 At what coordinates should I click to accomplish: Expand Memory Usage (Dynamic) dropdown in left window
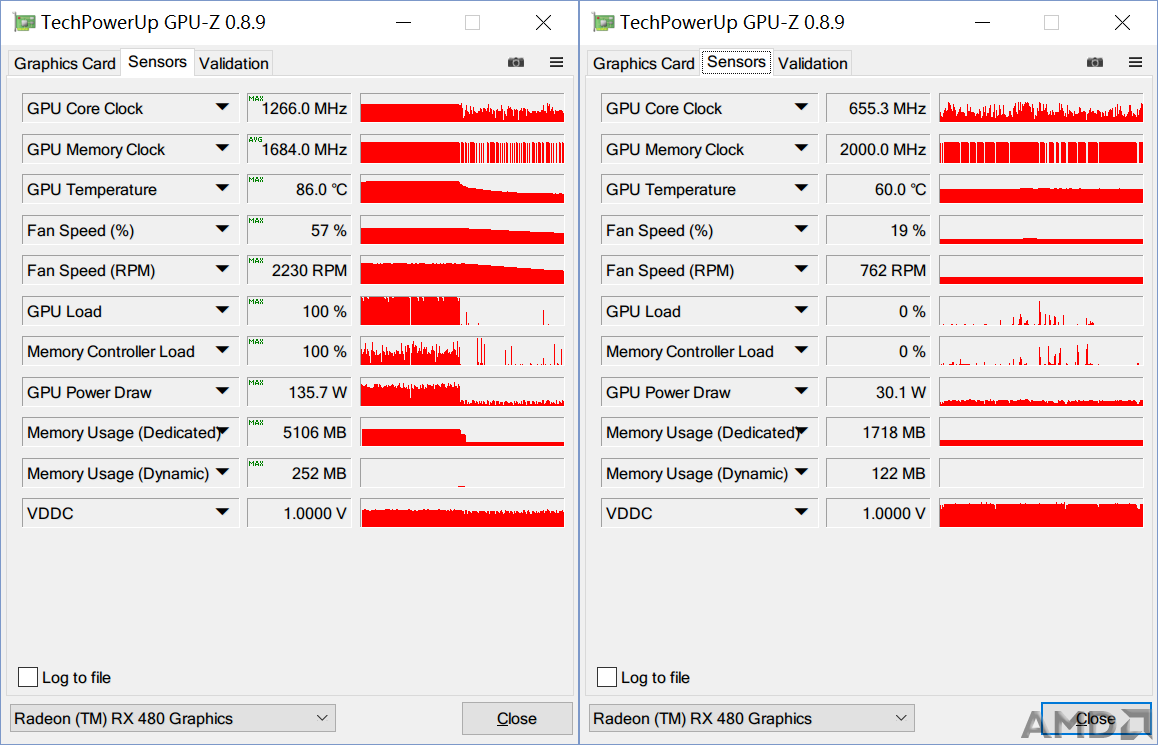click(x=222, y=473)
